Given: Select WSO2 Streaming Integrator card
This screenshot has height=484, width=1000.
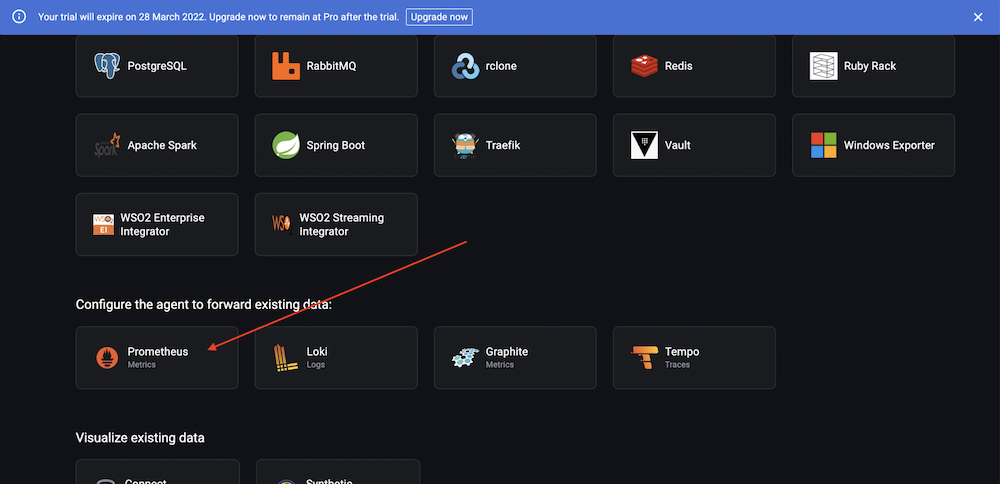Looking at the screenshot, I should tap(336, 224).
